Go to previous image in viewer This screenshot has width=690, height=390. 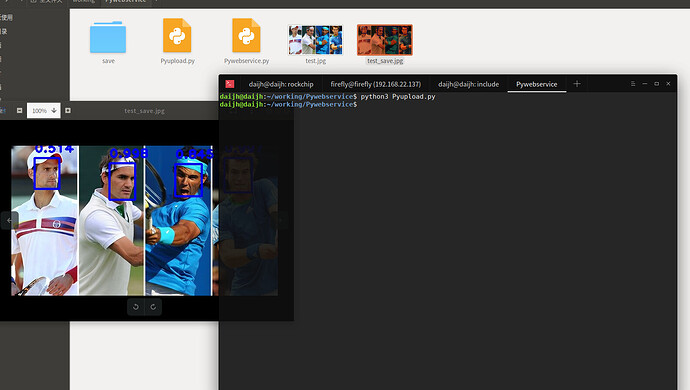click(x=9, y=220)
